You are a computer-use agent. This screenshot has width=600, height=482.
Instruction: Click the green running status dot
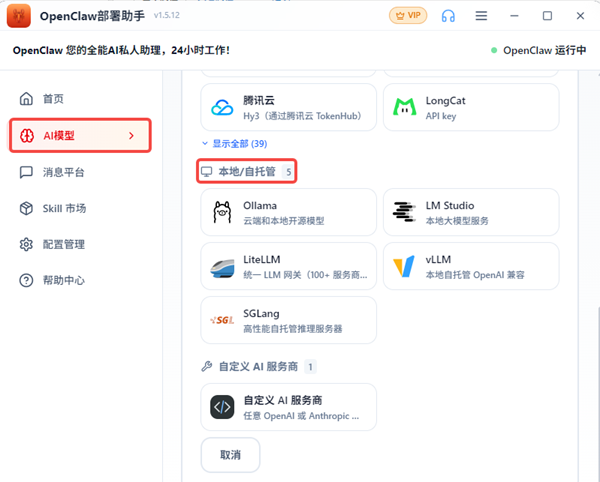coord(494,50)
